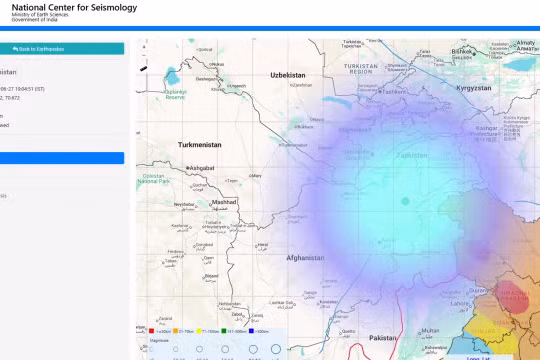
Task: Click the Uzbekistan country label
Action: pyautogui.click(x=288, y=75)
